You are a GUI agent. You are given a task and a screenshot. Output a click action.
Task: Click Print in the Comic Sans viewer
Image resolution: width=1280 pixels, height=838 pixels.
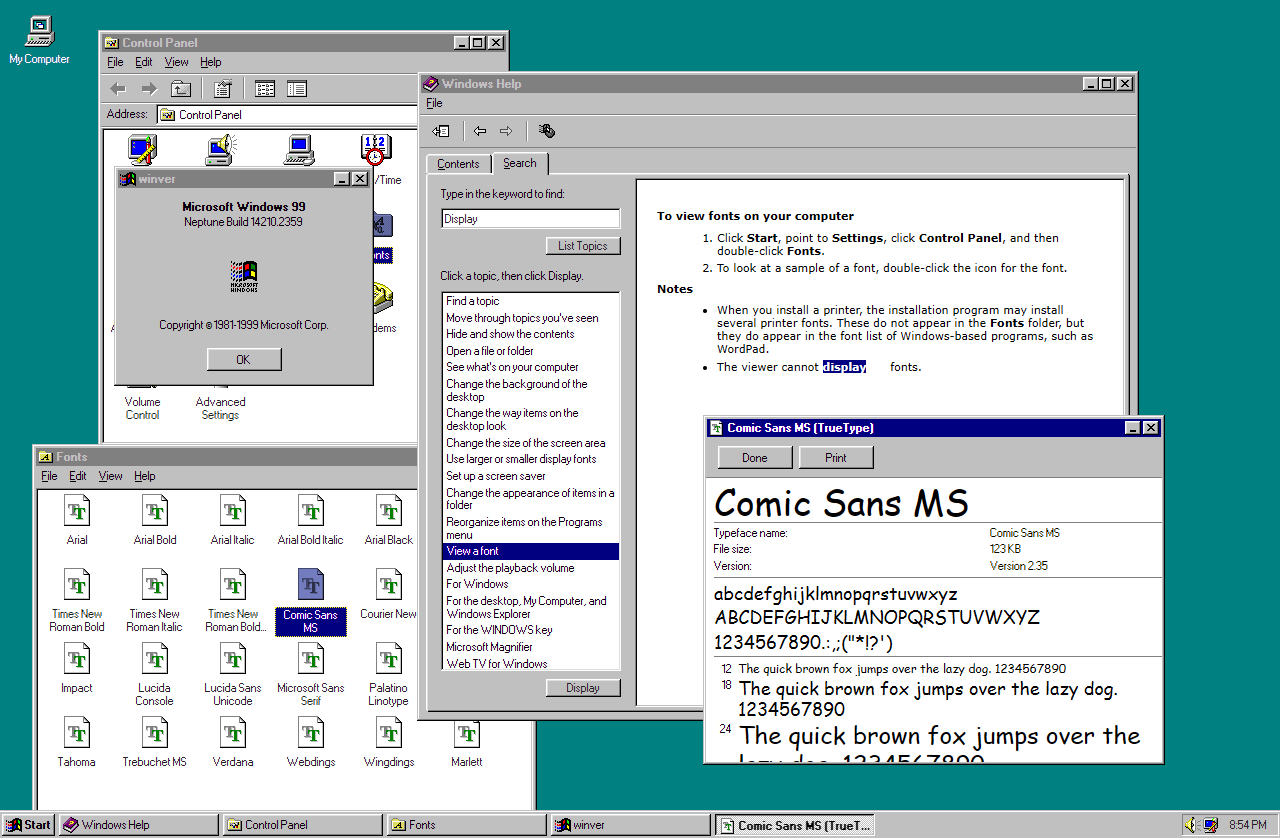(836, 458)
